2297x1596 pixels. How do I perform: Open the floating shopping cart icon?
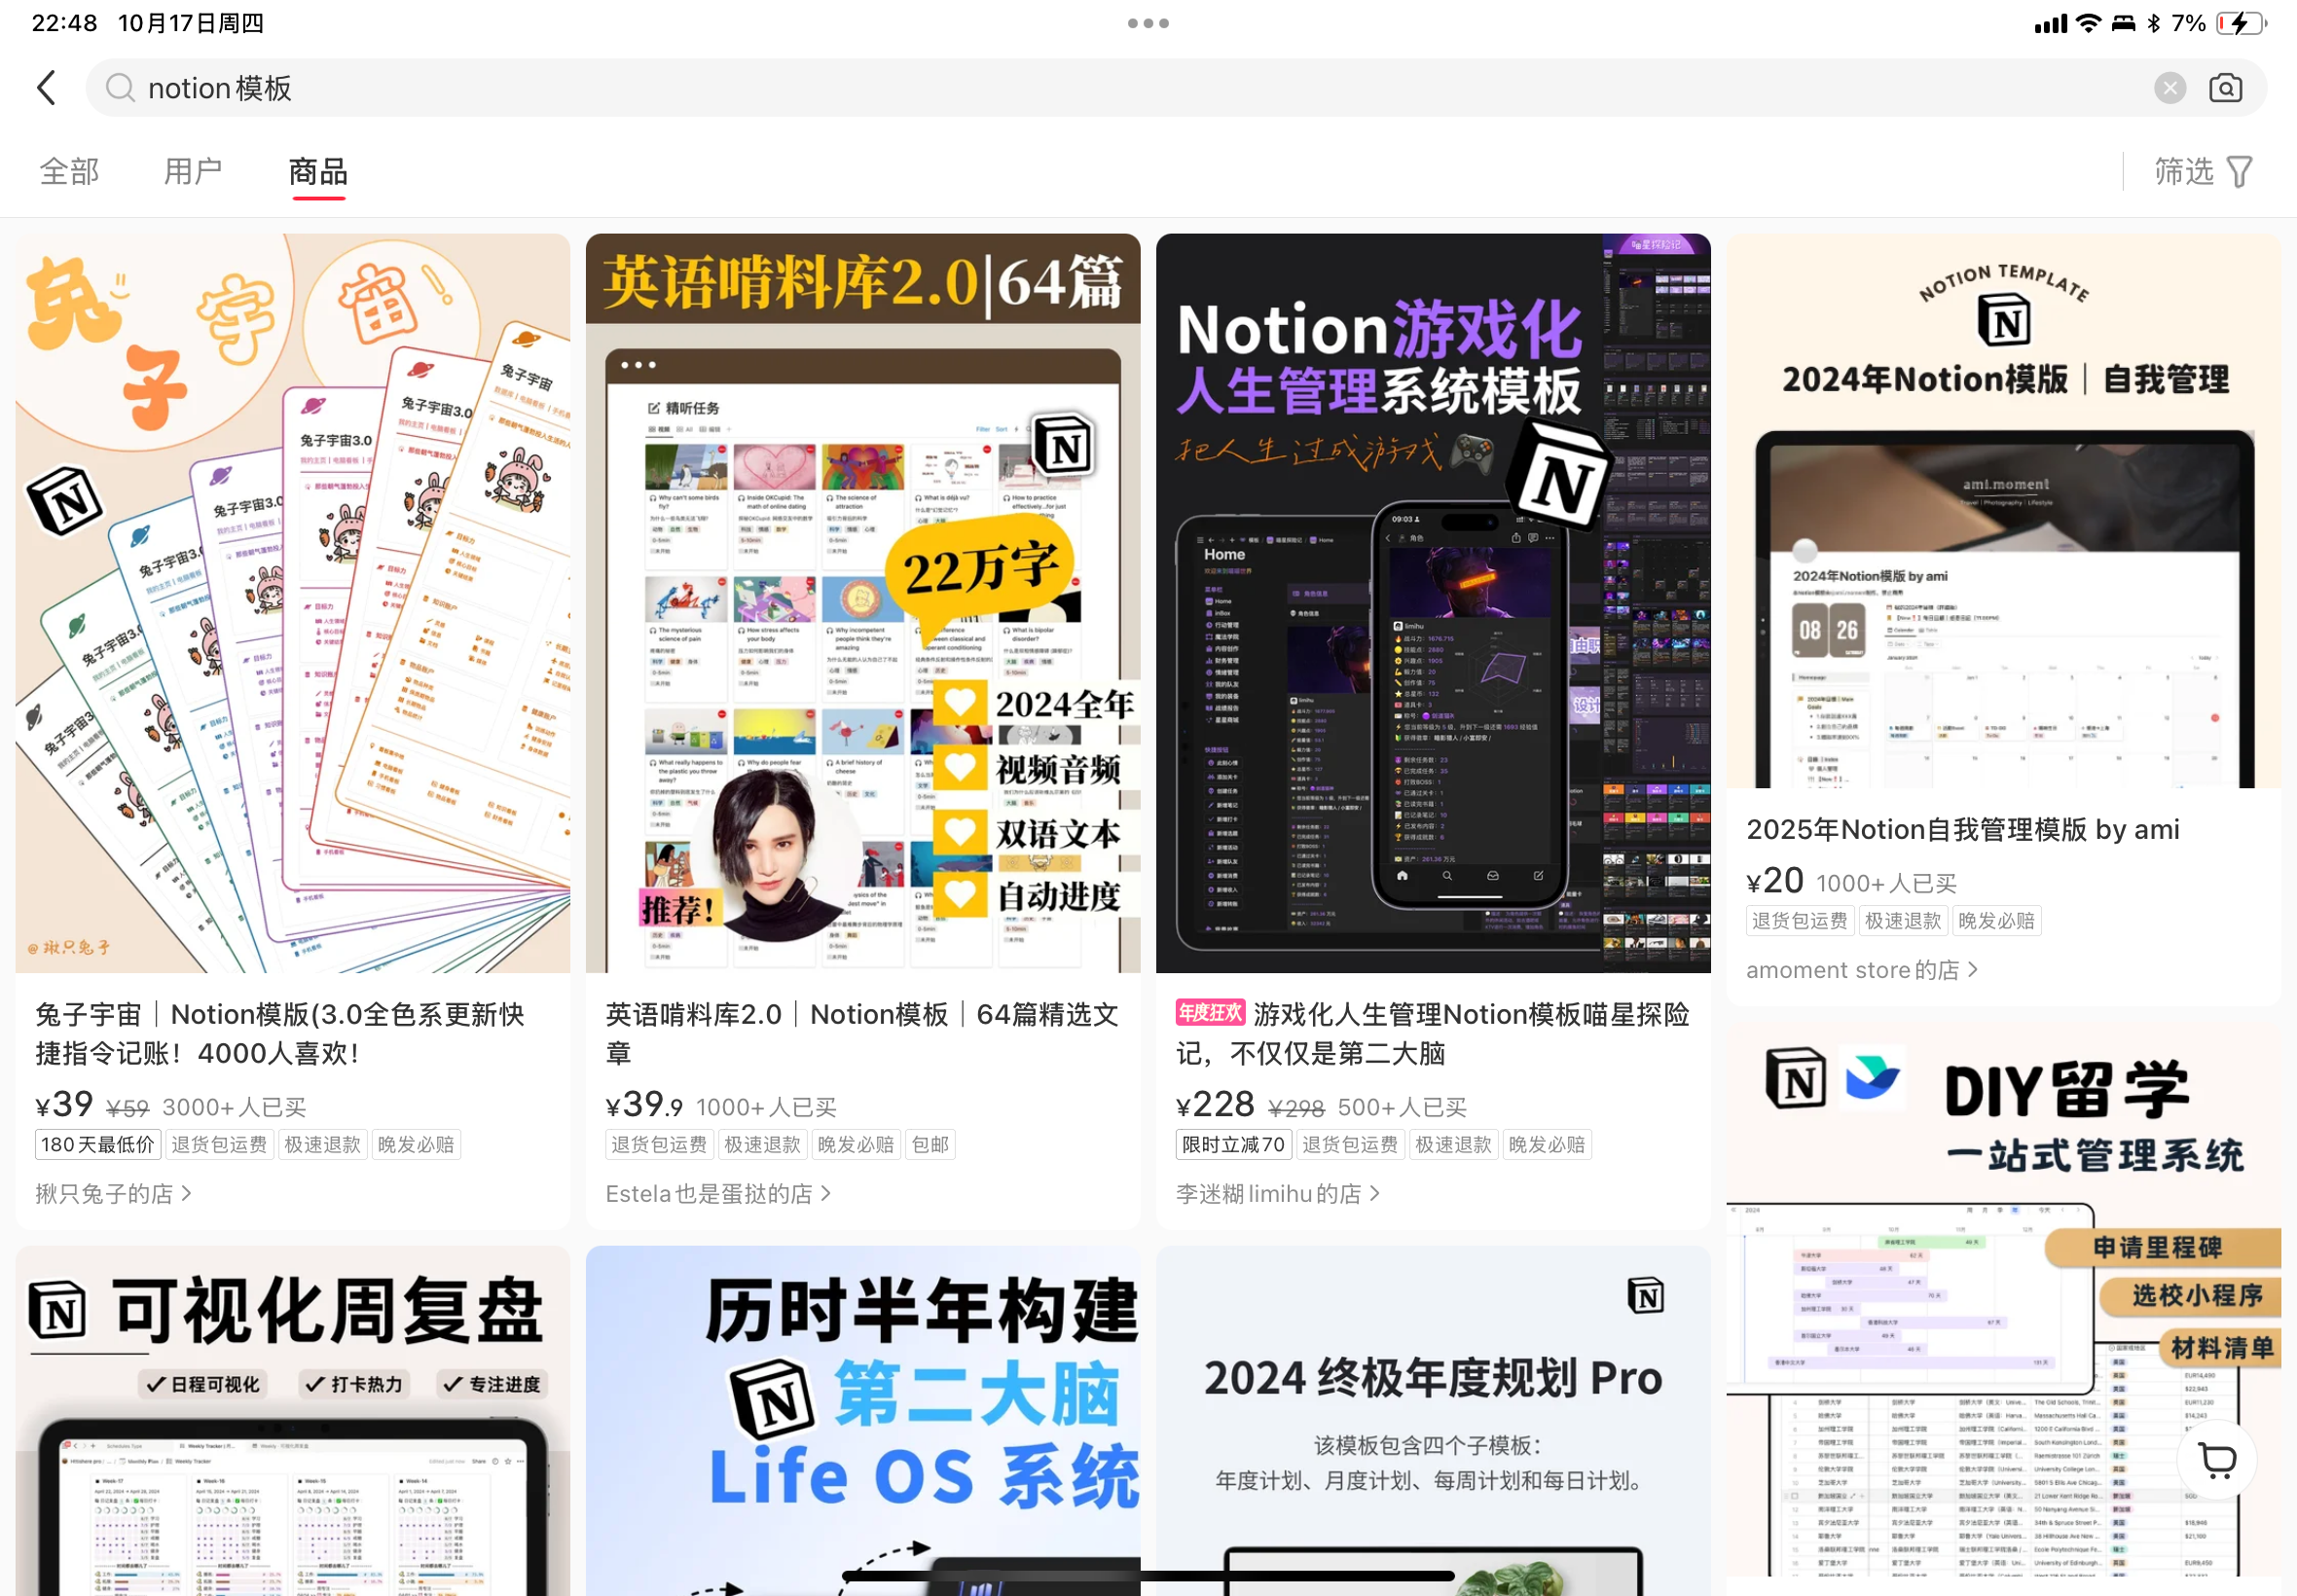coord(2217,1461)
